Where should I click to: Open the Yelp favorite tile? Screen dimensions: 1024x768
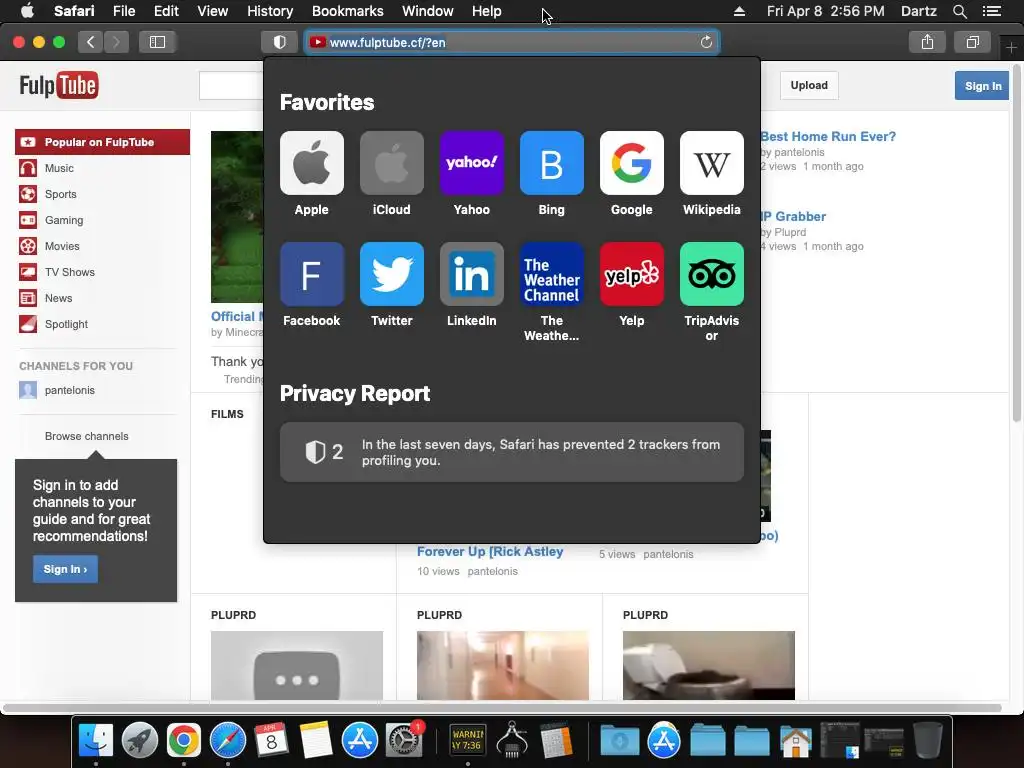[632, 274]
